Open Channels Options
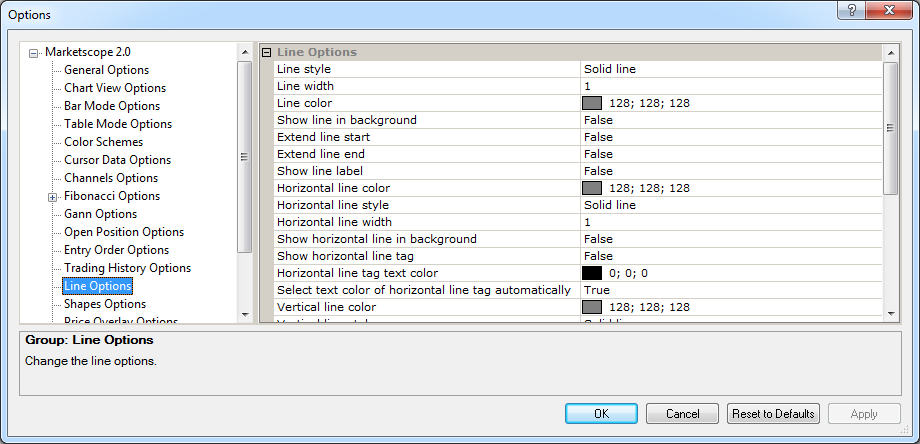This screenshot has height=444, width=920. pos(111,178)
